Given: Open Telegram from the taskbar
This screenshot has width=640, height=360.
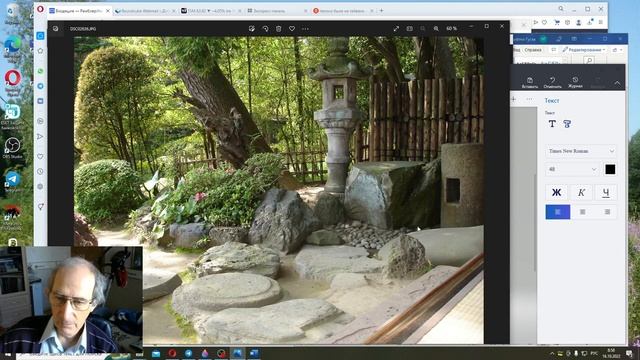Looking at the screenshot, I should click(189, 353).
